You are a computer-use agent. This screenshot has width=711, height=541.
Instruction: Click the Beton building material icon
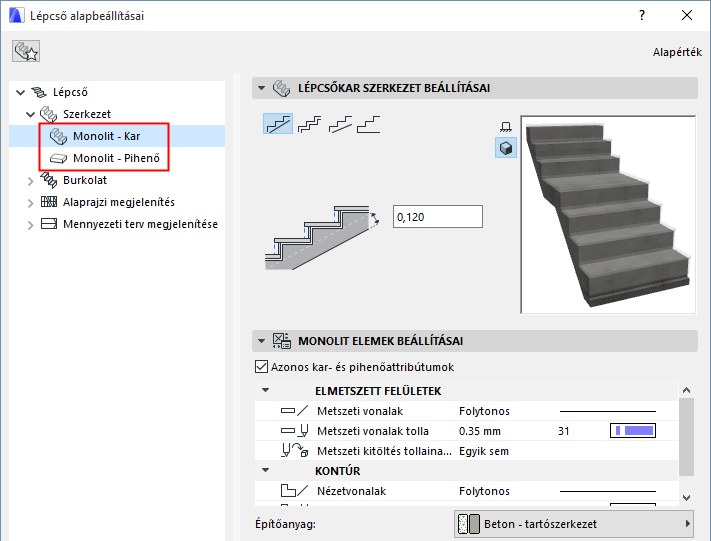coord(469,524)
